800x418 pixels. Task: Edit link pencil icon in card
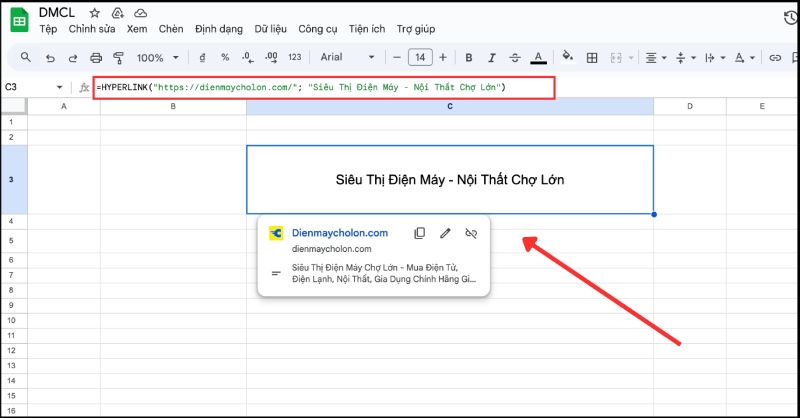[x=445, y=233]
